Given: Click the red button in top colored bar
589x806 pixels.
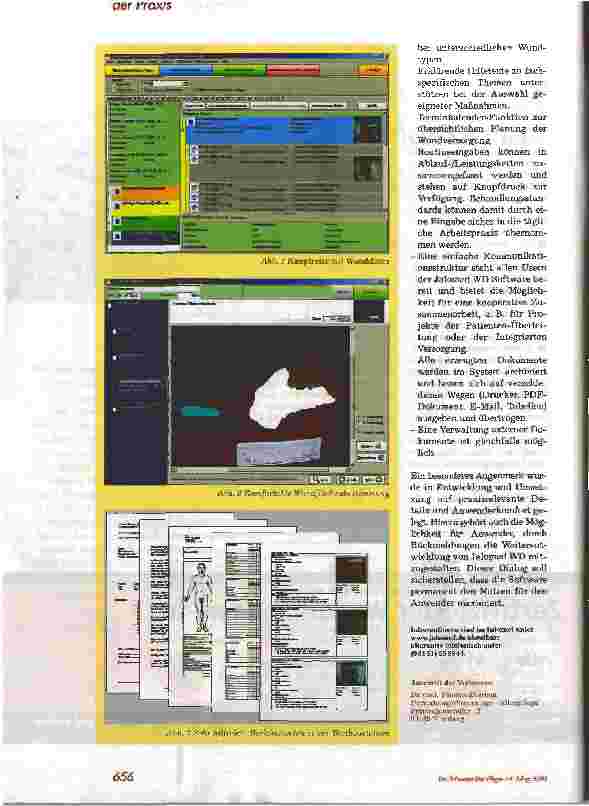Looking at the screenshot, I should pos(293,70).
